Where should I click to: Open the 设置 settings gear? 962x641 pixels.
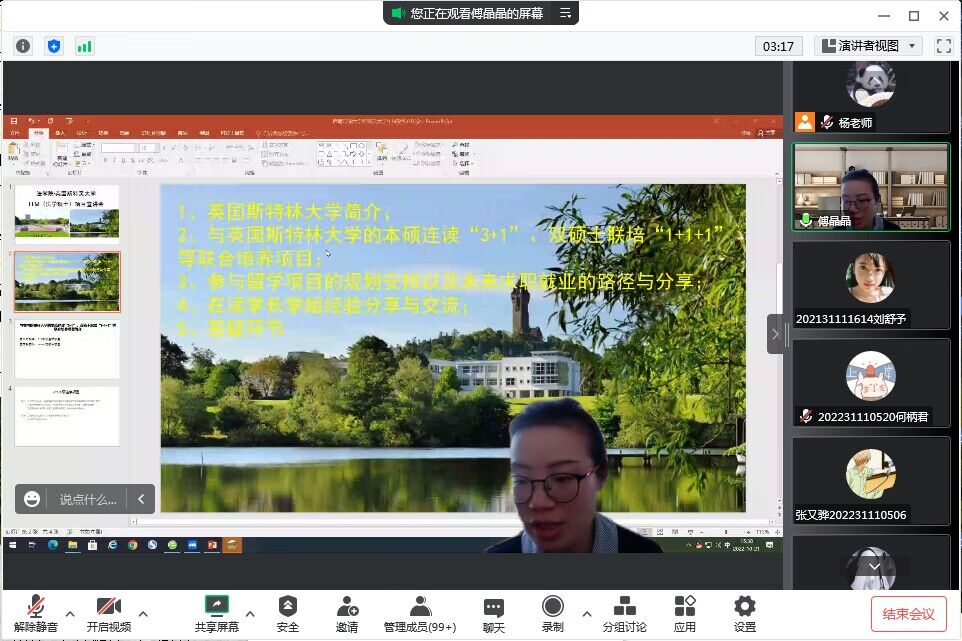pyautogui.click(x=745, y=613)
